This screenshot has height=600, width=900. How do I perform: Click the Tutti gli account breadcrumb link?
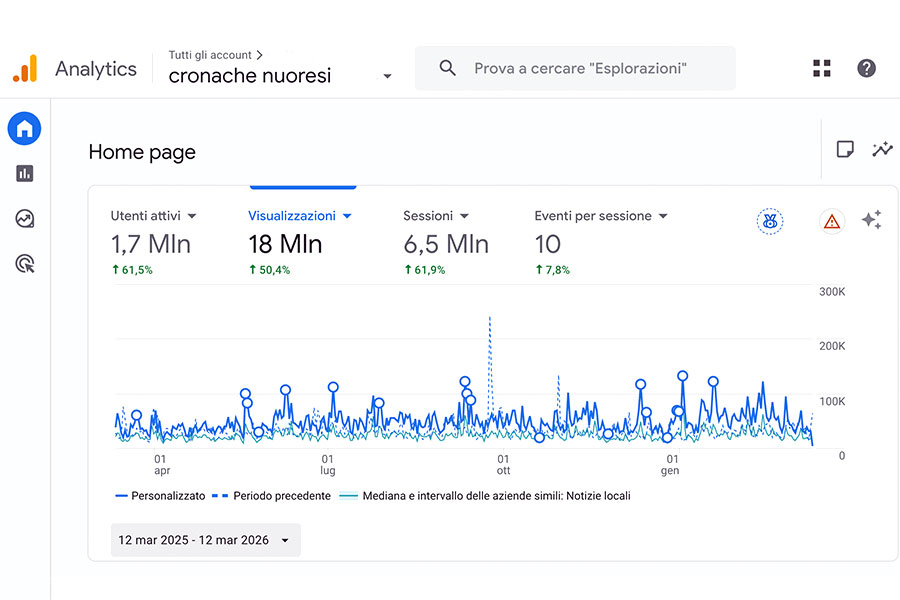[x=210, y=55]
